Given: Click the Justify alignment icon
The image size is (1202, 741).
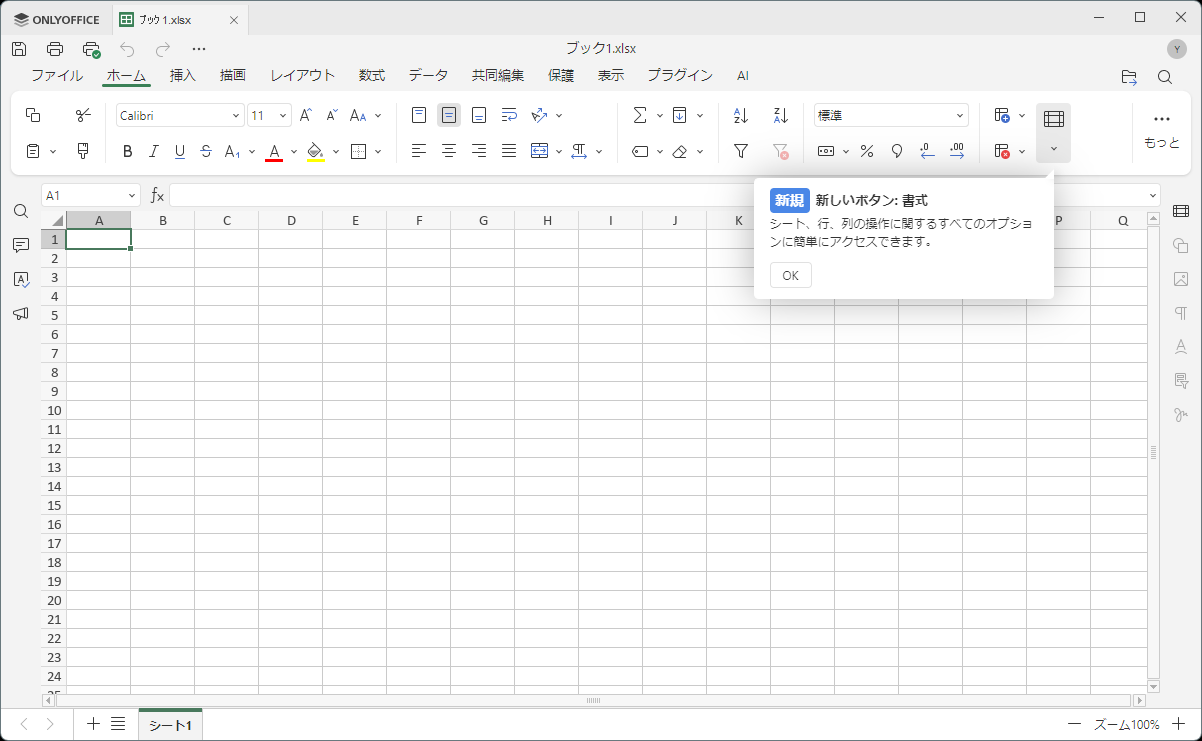Looking at the screenshot, I should coord(509,151).
